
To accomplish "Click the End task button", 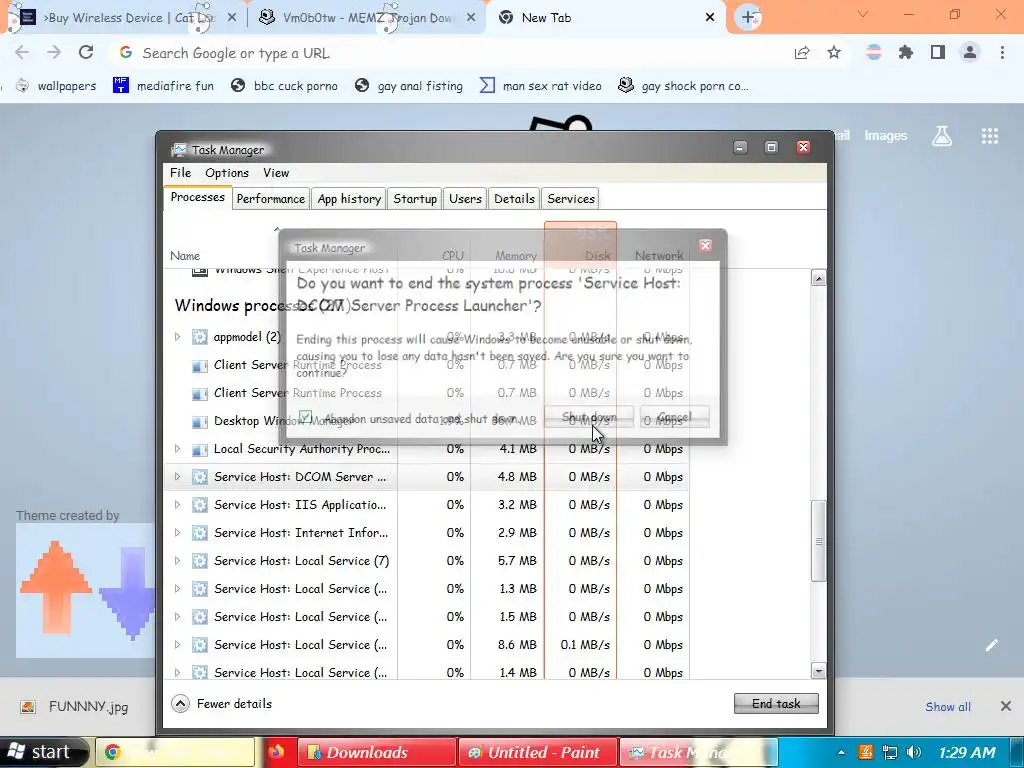I will point(776,703).
